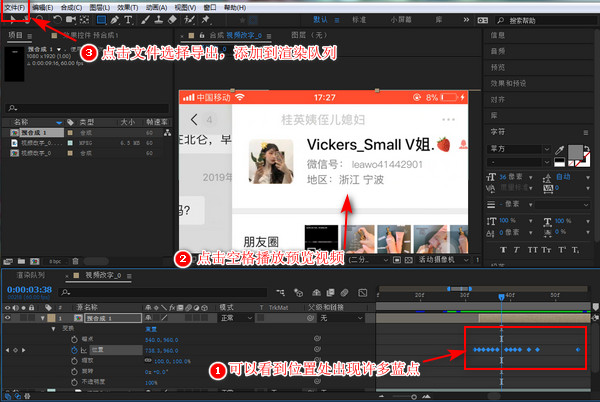600x402 pixels.
Task: Choose the Brush tool
Action: [x=144, y=19]
